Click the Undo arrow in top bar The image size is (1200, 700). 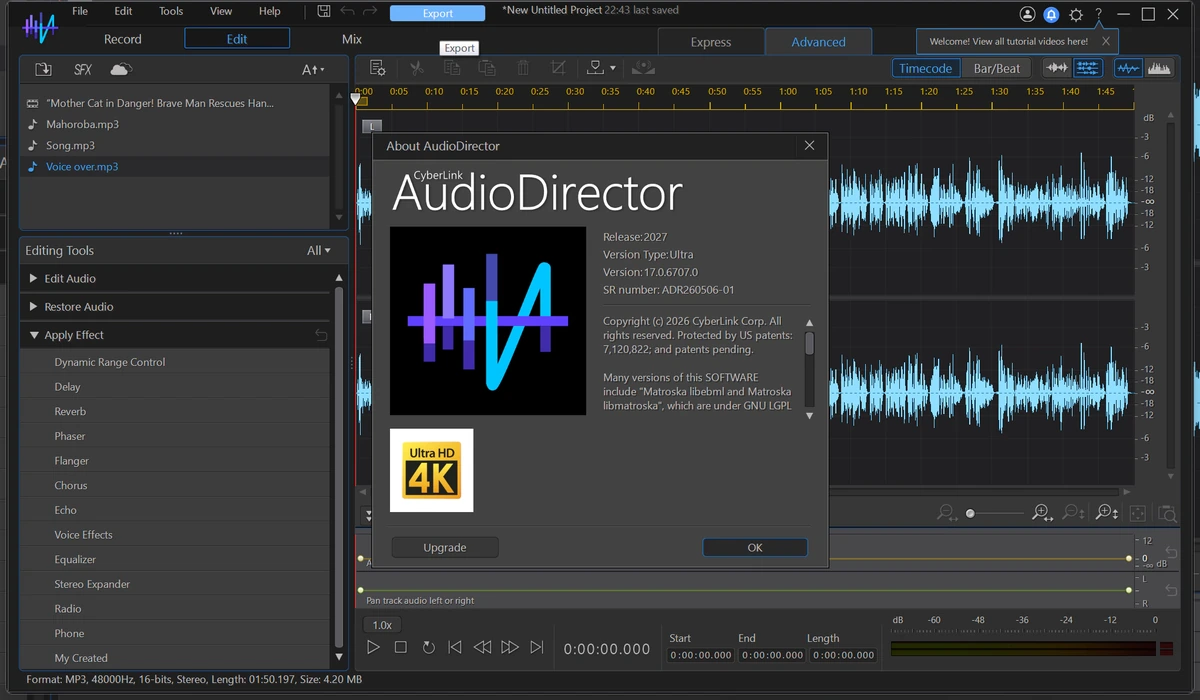[347, 11]
